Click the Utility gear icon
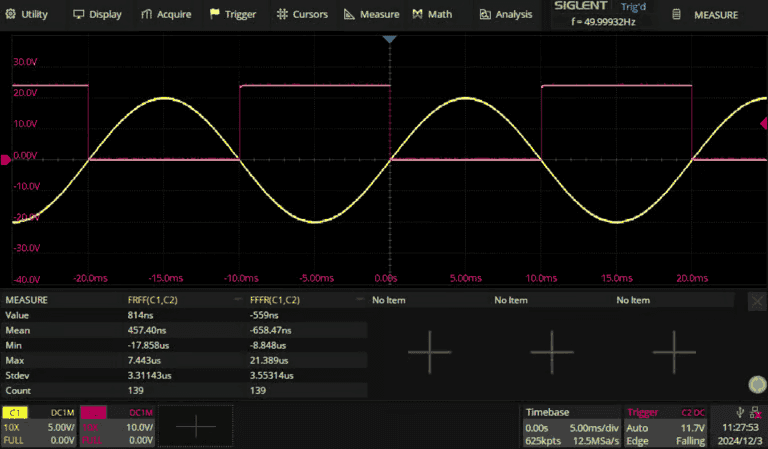Screen dimensions: 768x449 pos(10,14)
